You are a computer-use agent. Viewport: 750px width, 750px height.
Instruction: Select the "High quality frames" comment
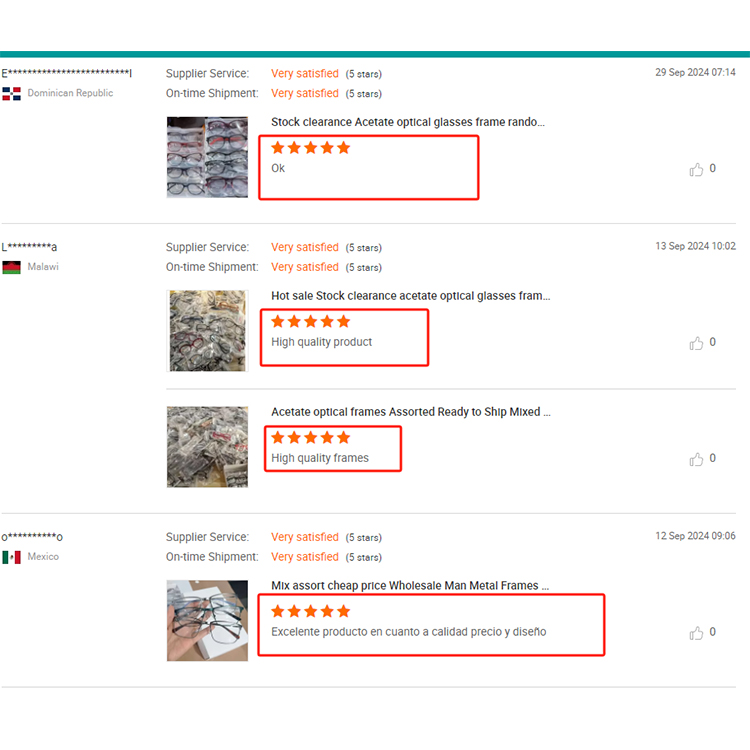[320, 458]
